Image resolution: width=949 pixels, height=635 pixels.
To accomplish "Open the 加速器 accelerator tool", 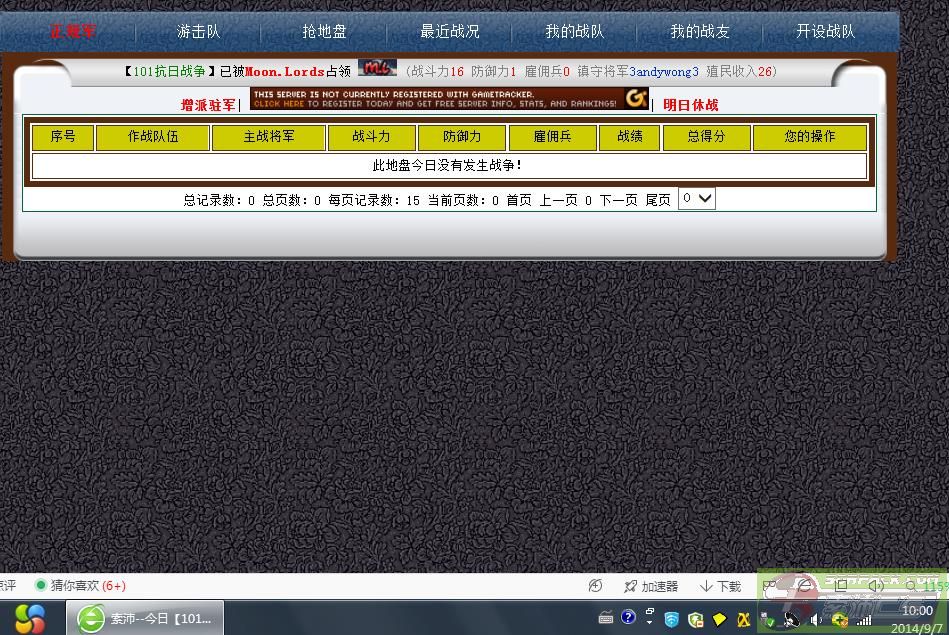I will (651, 586).
